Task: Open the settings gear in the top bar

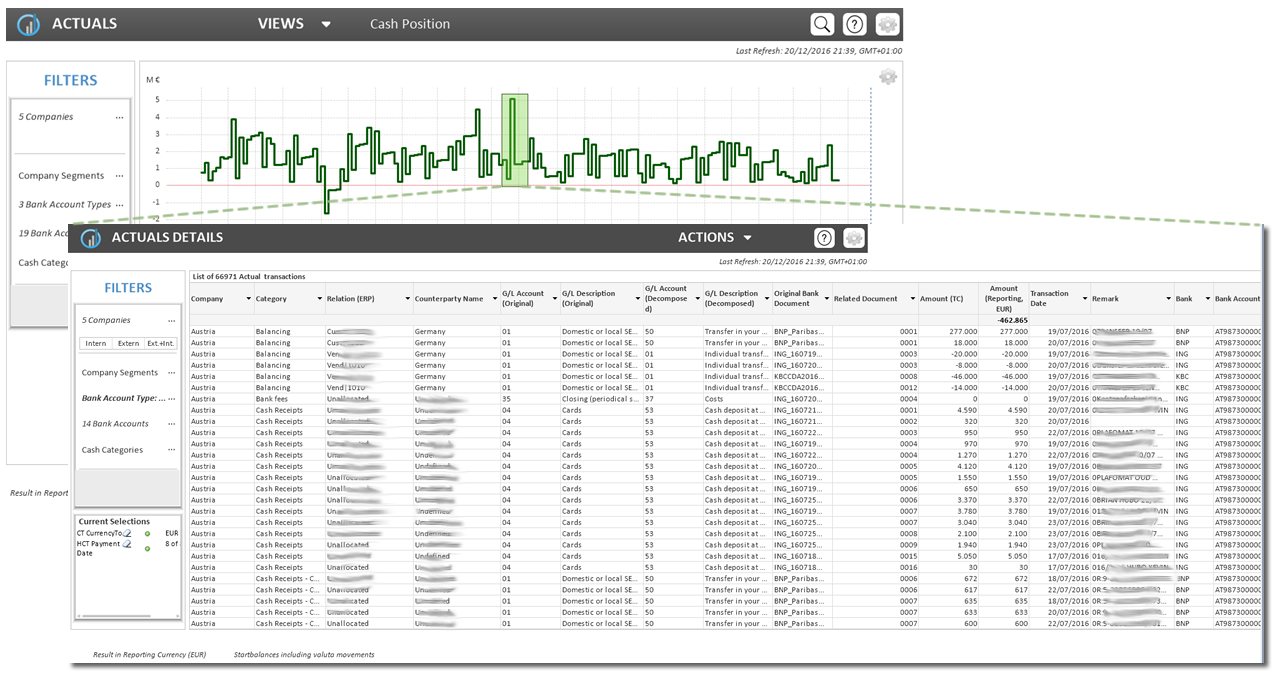Action: pos(886,23)
